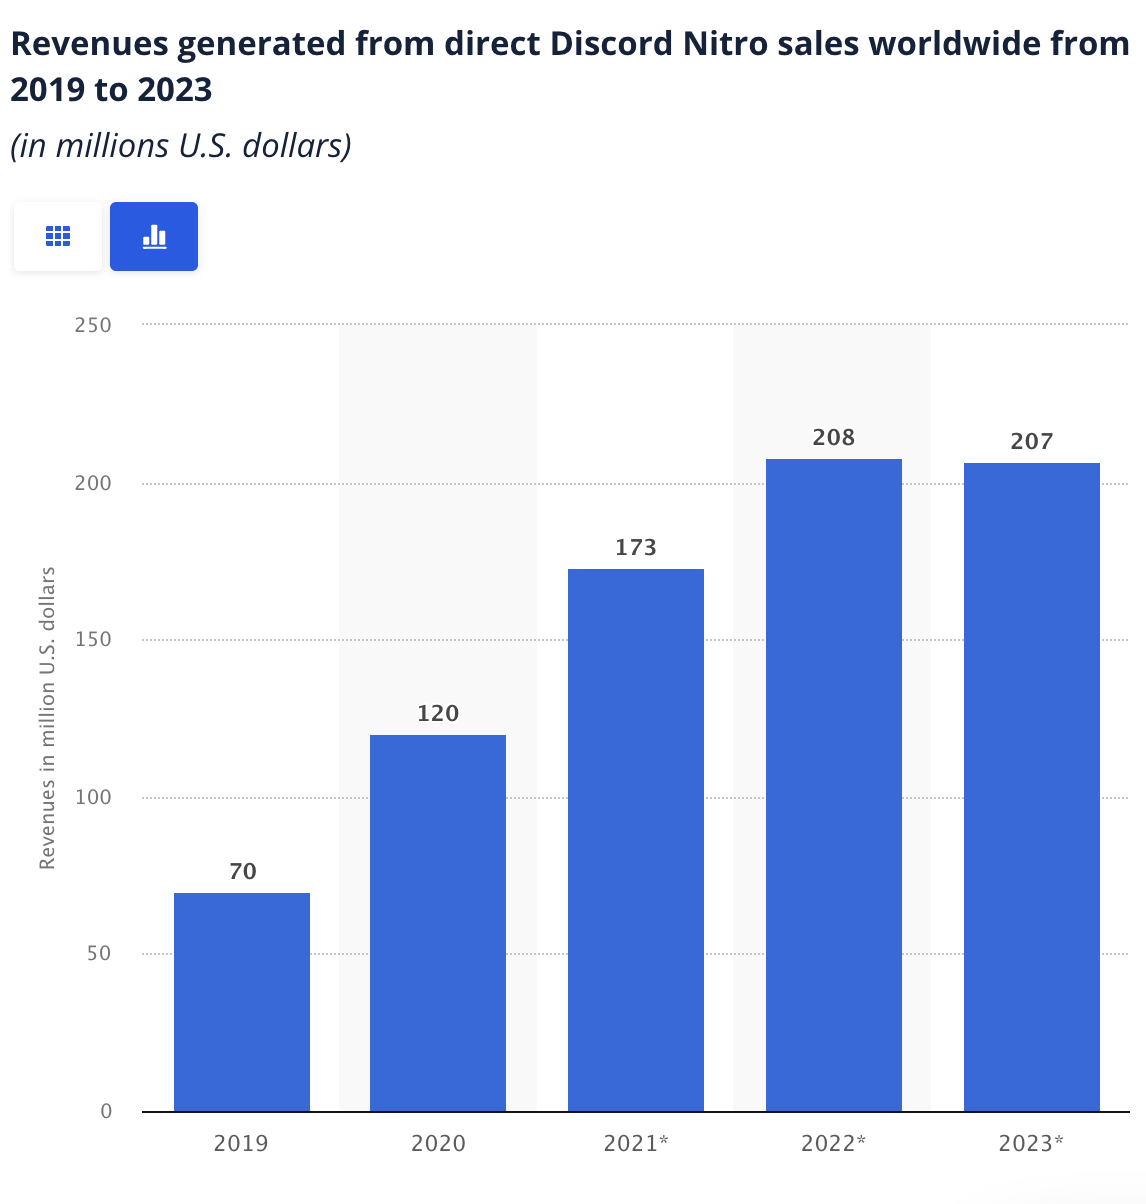Click the 2020 x-axis label
Screen dimensions: 1146x1204
click(438, 1143)
